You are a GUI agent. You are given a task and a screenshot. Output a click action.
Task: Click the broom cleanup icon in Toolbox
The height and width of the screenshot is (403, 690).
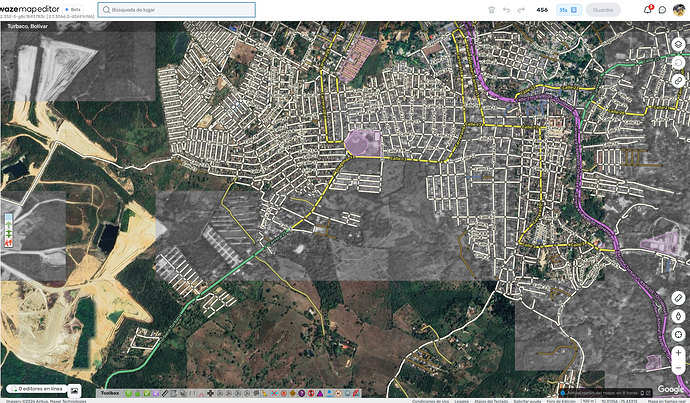pyautogui.click(x=265, y=393)
